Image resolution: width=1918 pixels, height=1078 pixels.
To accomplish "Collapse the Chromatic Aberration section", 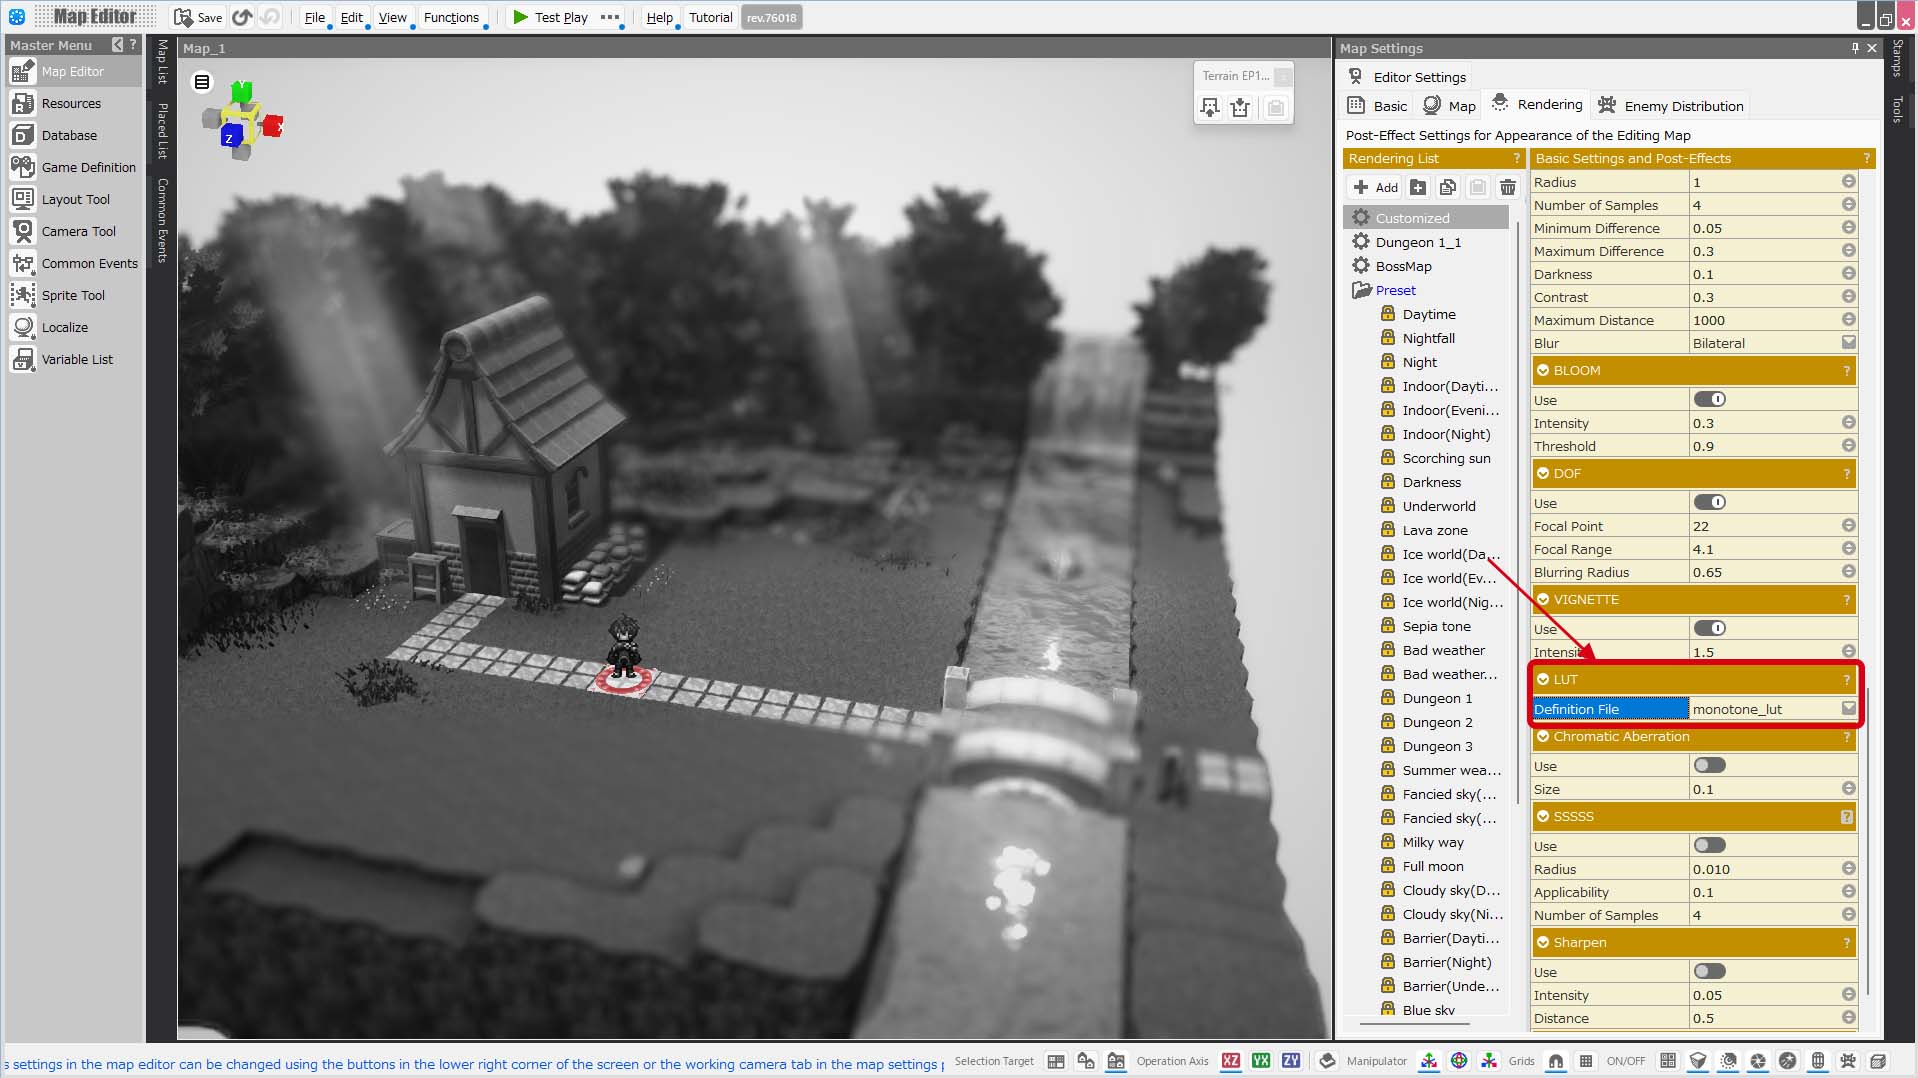I will pos(1543,736).
